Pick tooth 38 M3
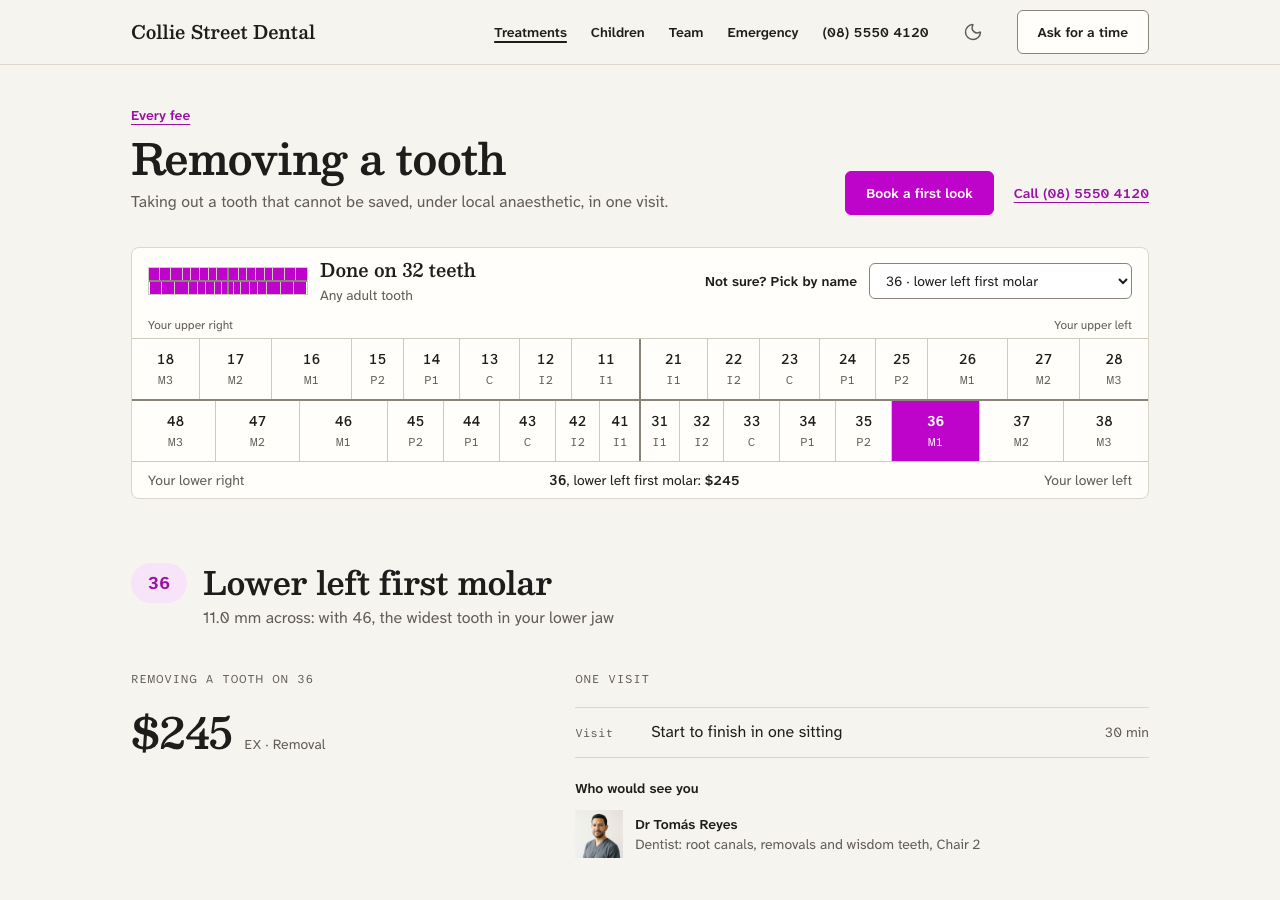The image size is (1280, 900). click(x=1106, y=431)
